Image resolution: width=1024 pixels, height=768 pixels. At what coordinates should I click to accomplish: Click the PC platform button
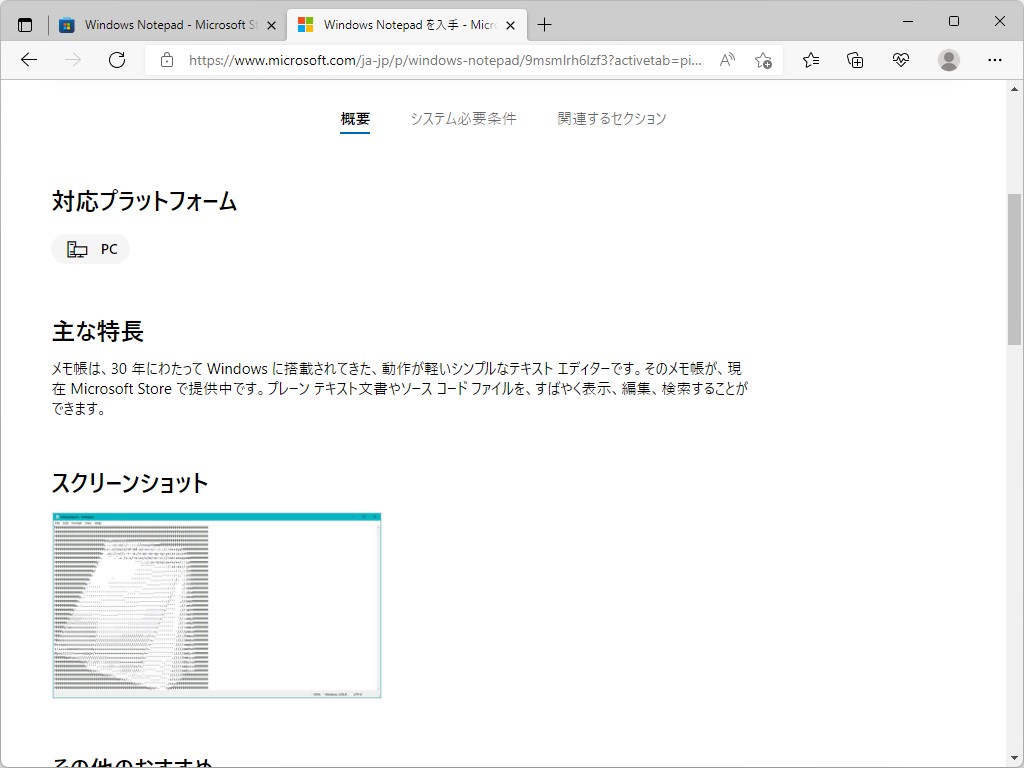coord(90,248)
